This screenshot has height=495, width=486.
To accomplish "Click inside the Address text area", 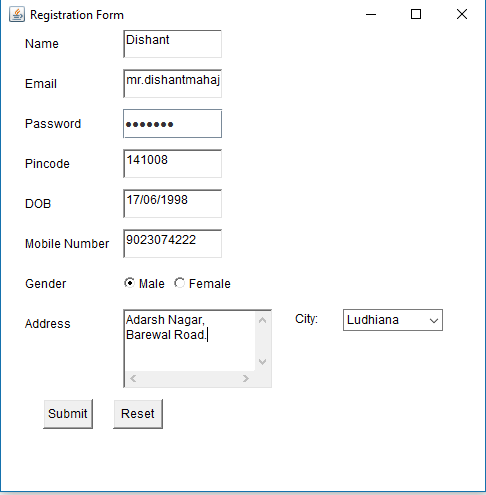I will pyautogui.click(x=190, y=341).
